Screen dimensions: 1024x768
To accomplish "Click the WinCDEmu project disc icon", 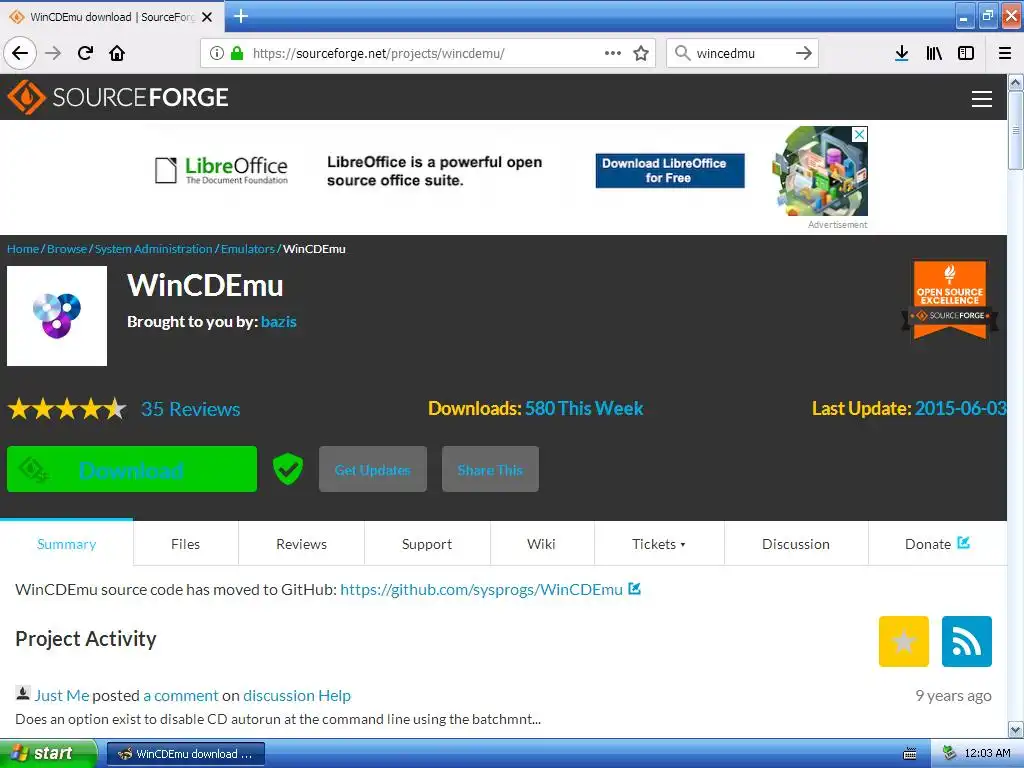I will 57,315.
